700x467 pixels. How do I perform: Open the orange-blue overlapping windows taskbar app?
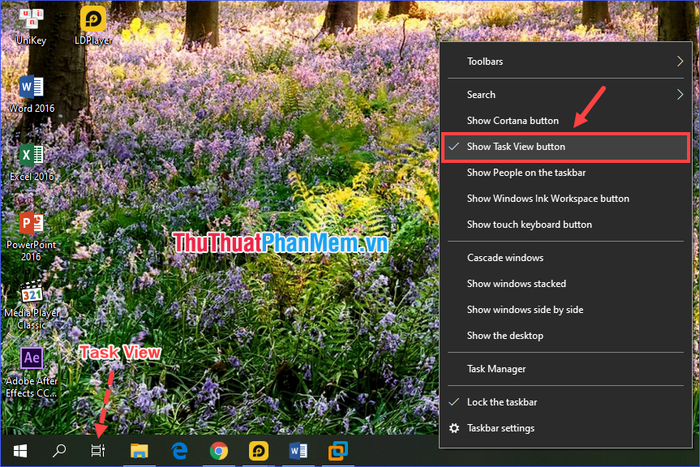(x=338, y=451)
